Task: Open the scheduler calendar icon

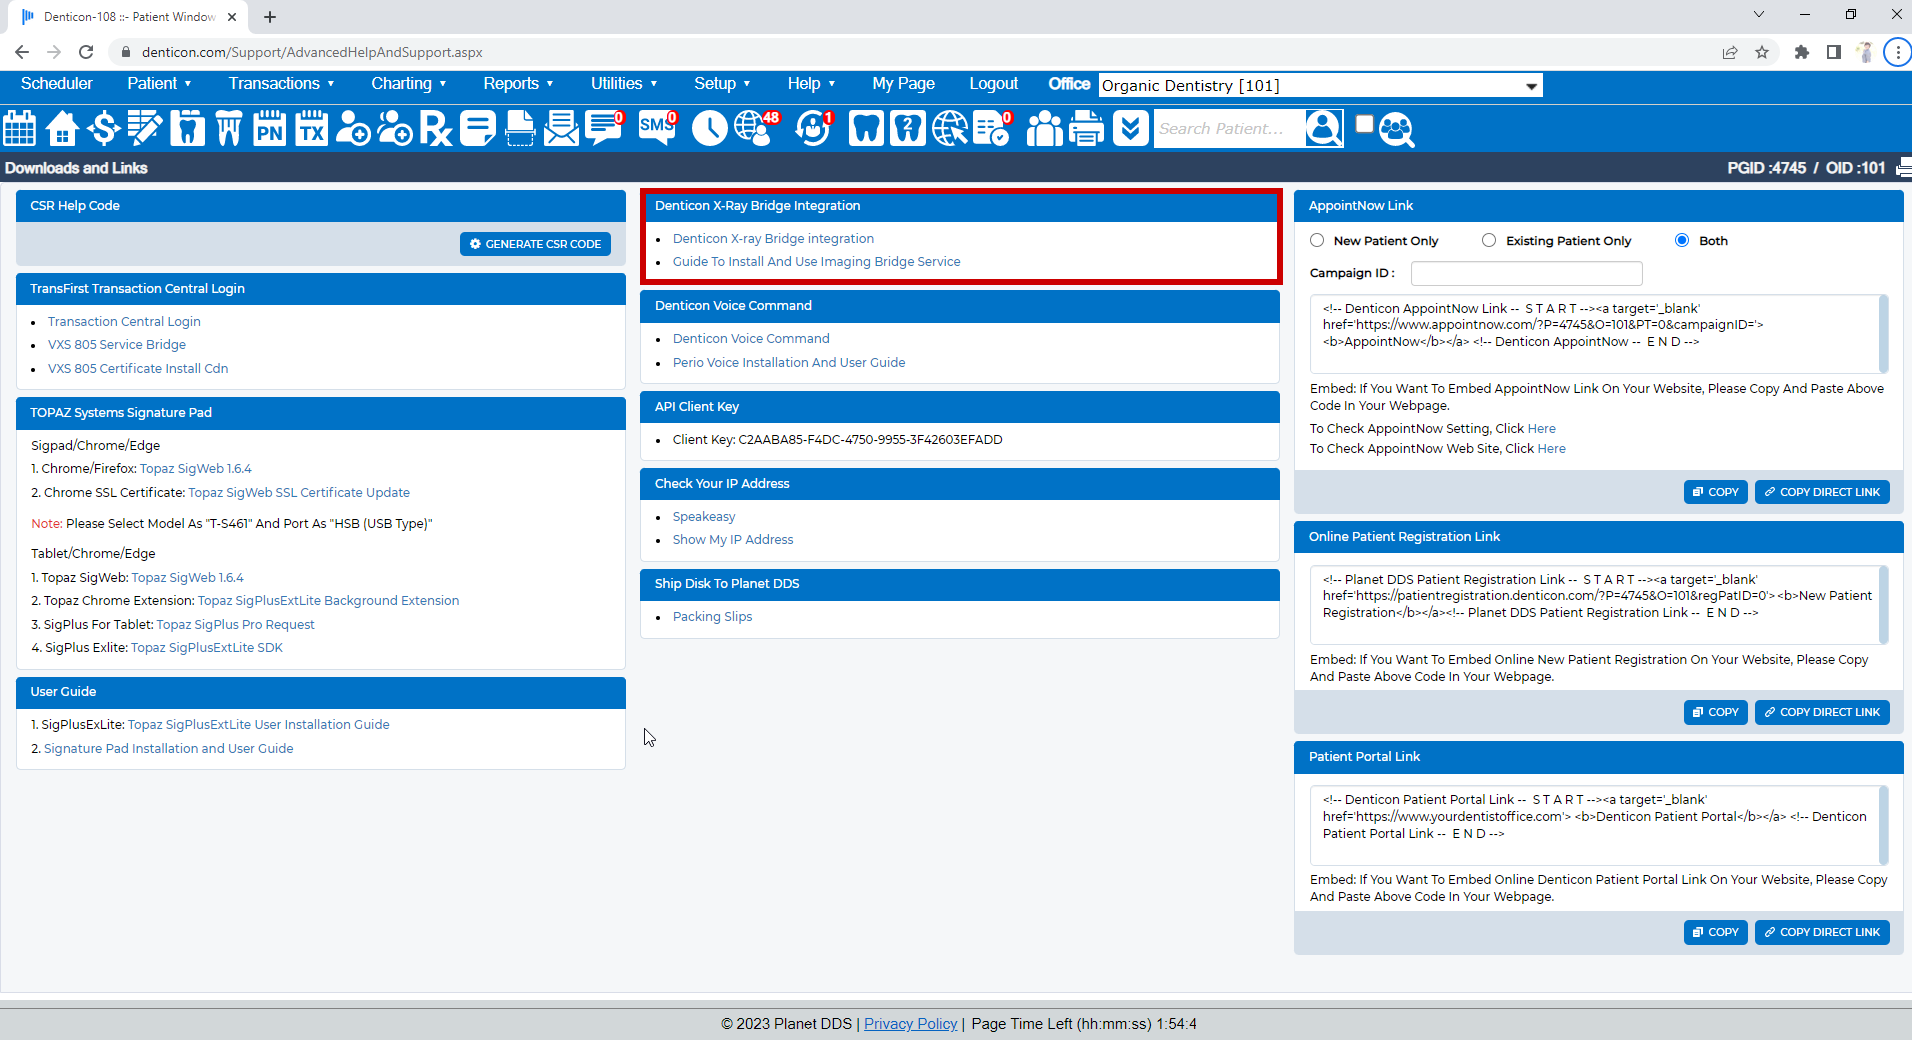Action: coord(20,128)
